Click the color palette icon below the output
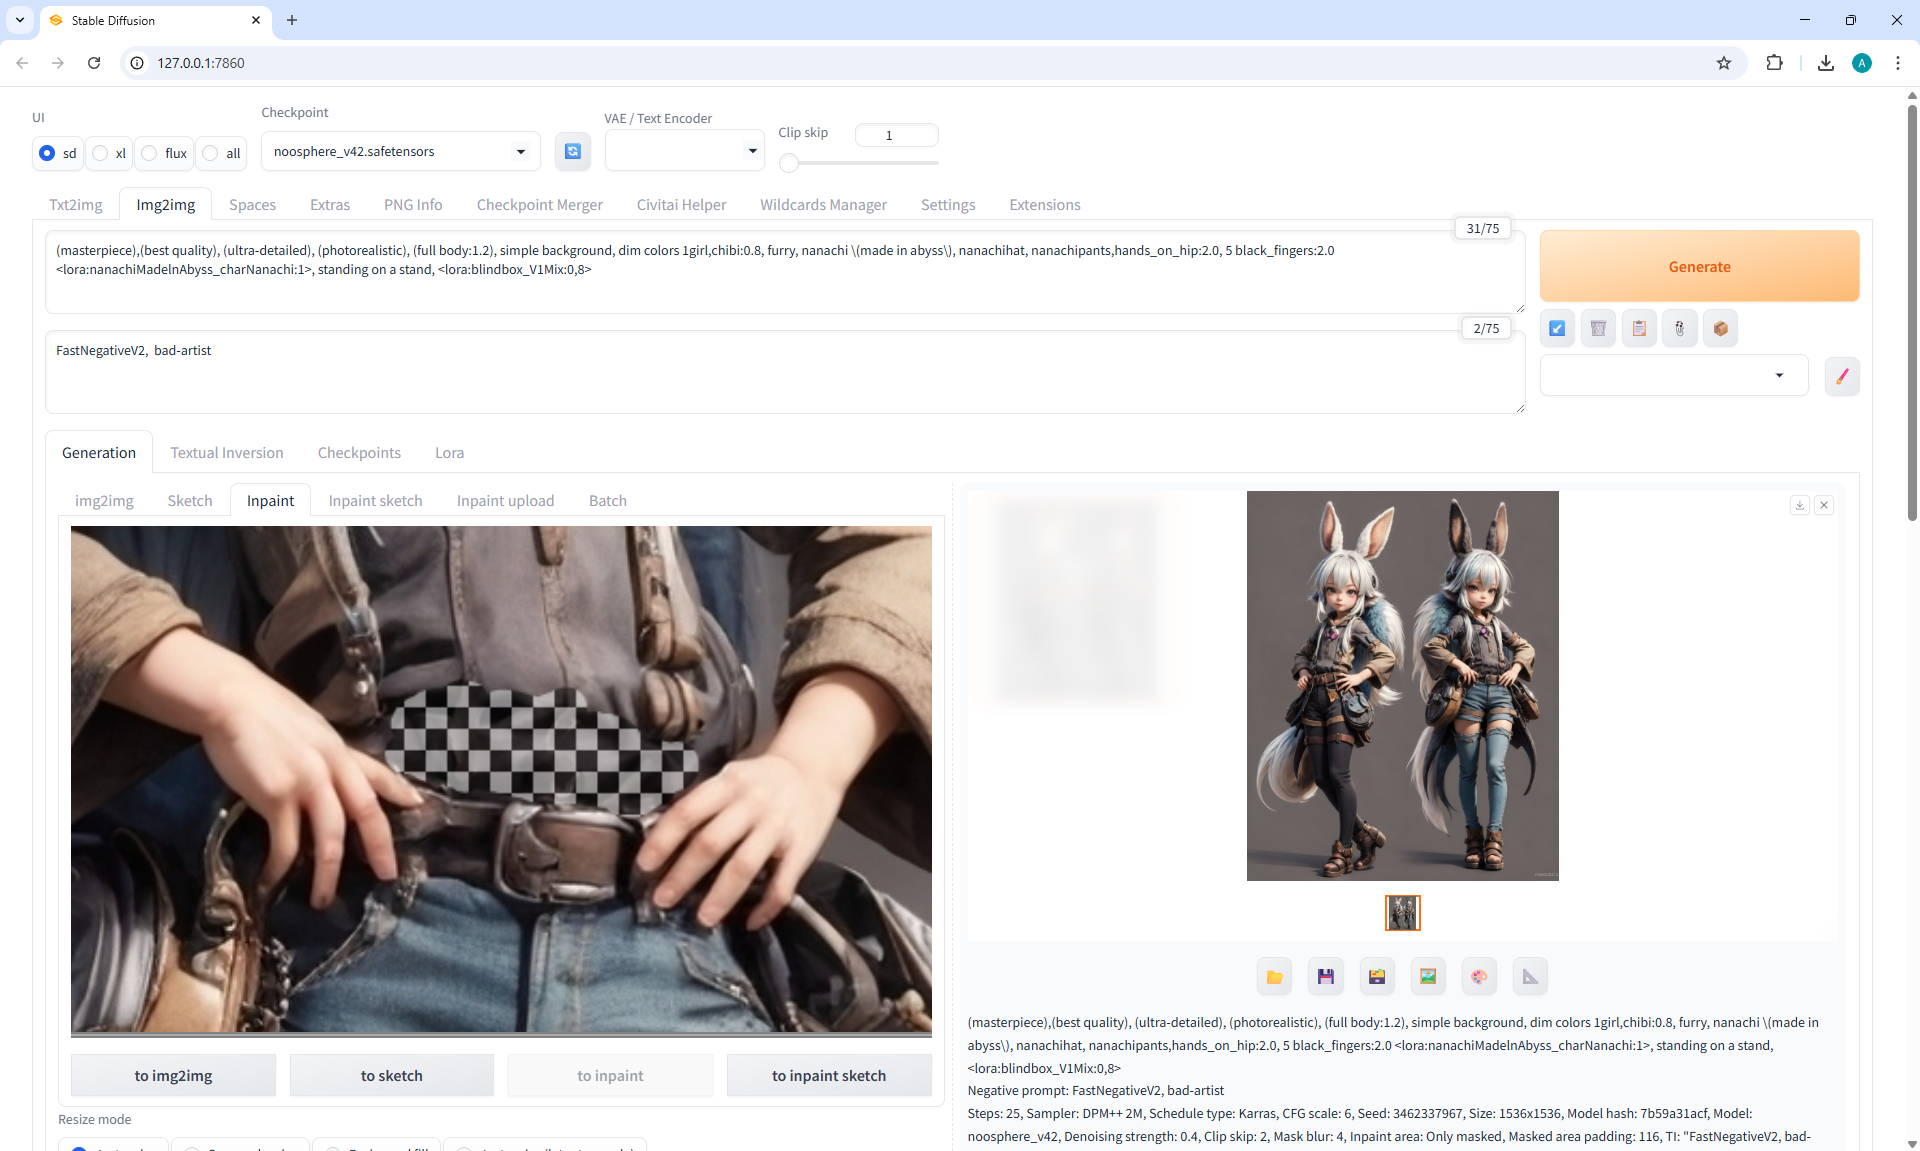 coord(1479,977)
